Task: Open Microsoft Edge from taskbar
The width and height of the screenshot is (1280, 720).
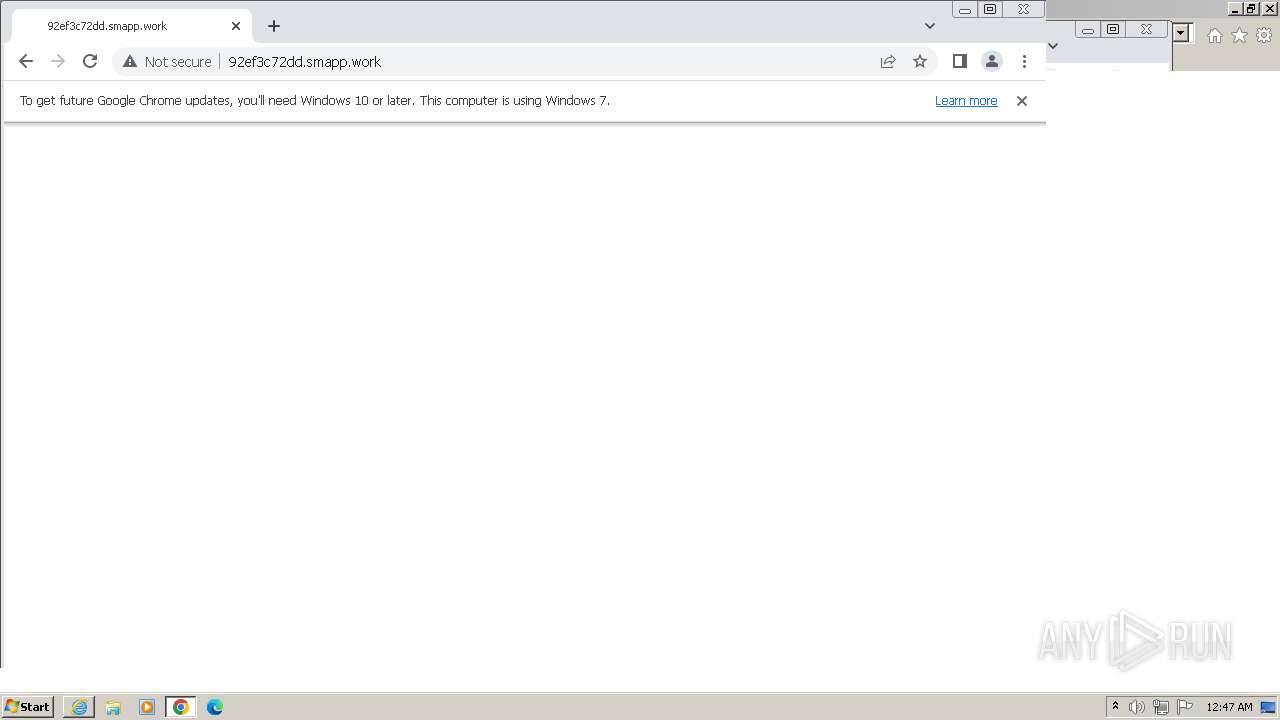Action: coord(215,707)
